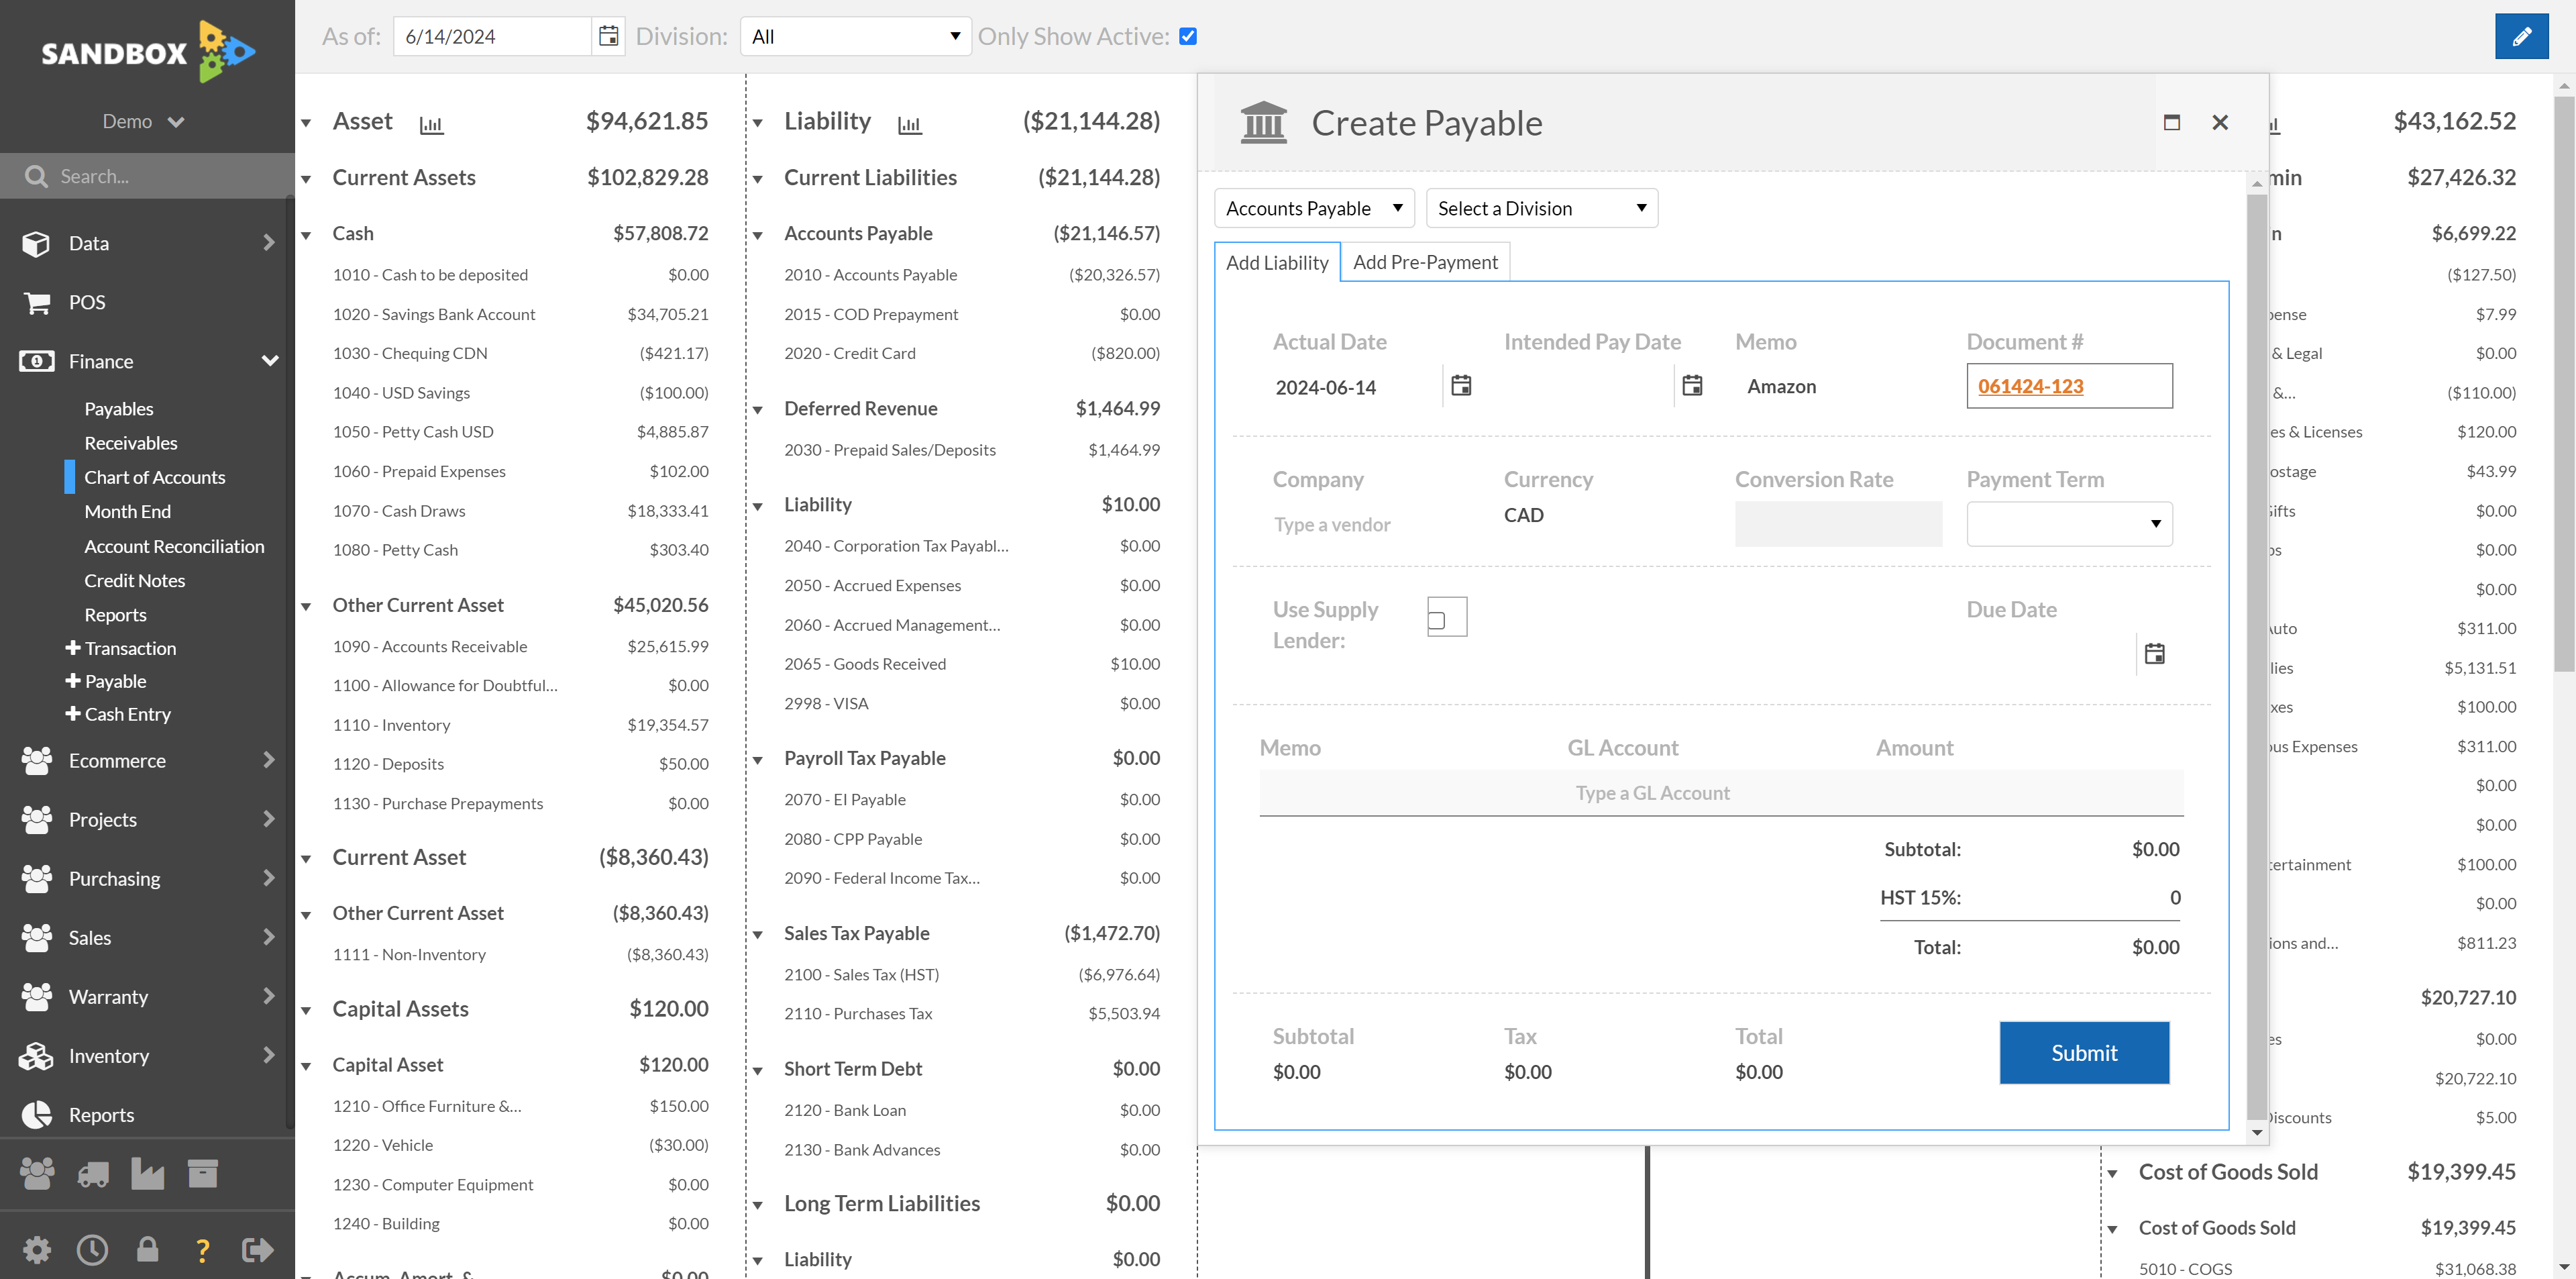Collapse the Deferred Revenue group triangle
2576x1279 pixels.
pyautogui.click(x=758, y=410)
